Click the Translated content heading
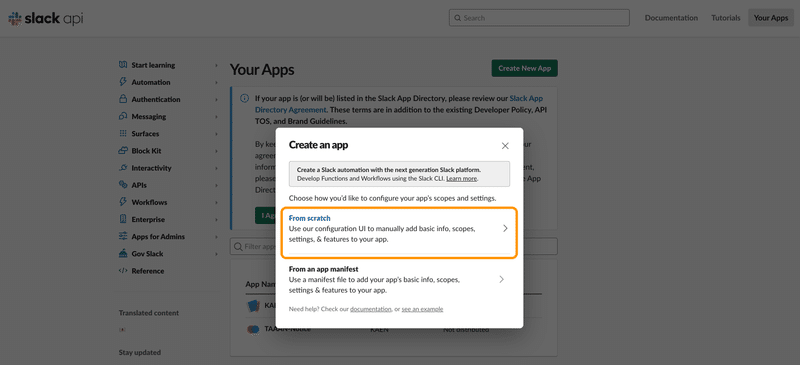The width and height of the screenshot is (800, 365). tap(149, 313)
